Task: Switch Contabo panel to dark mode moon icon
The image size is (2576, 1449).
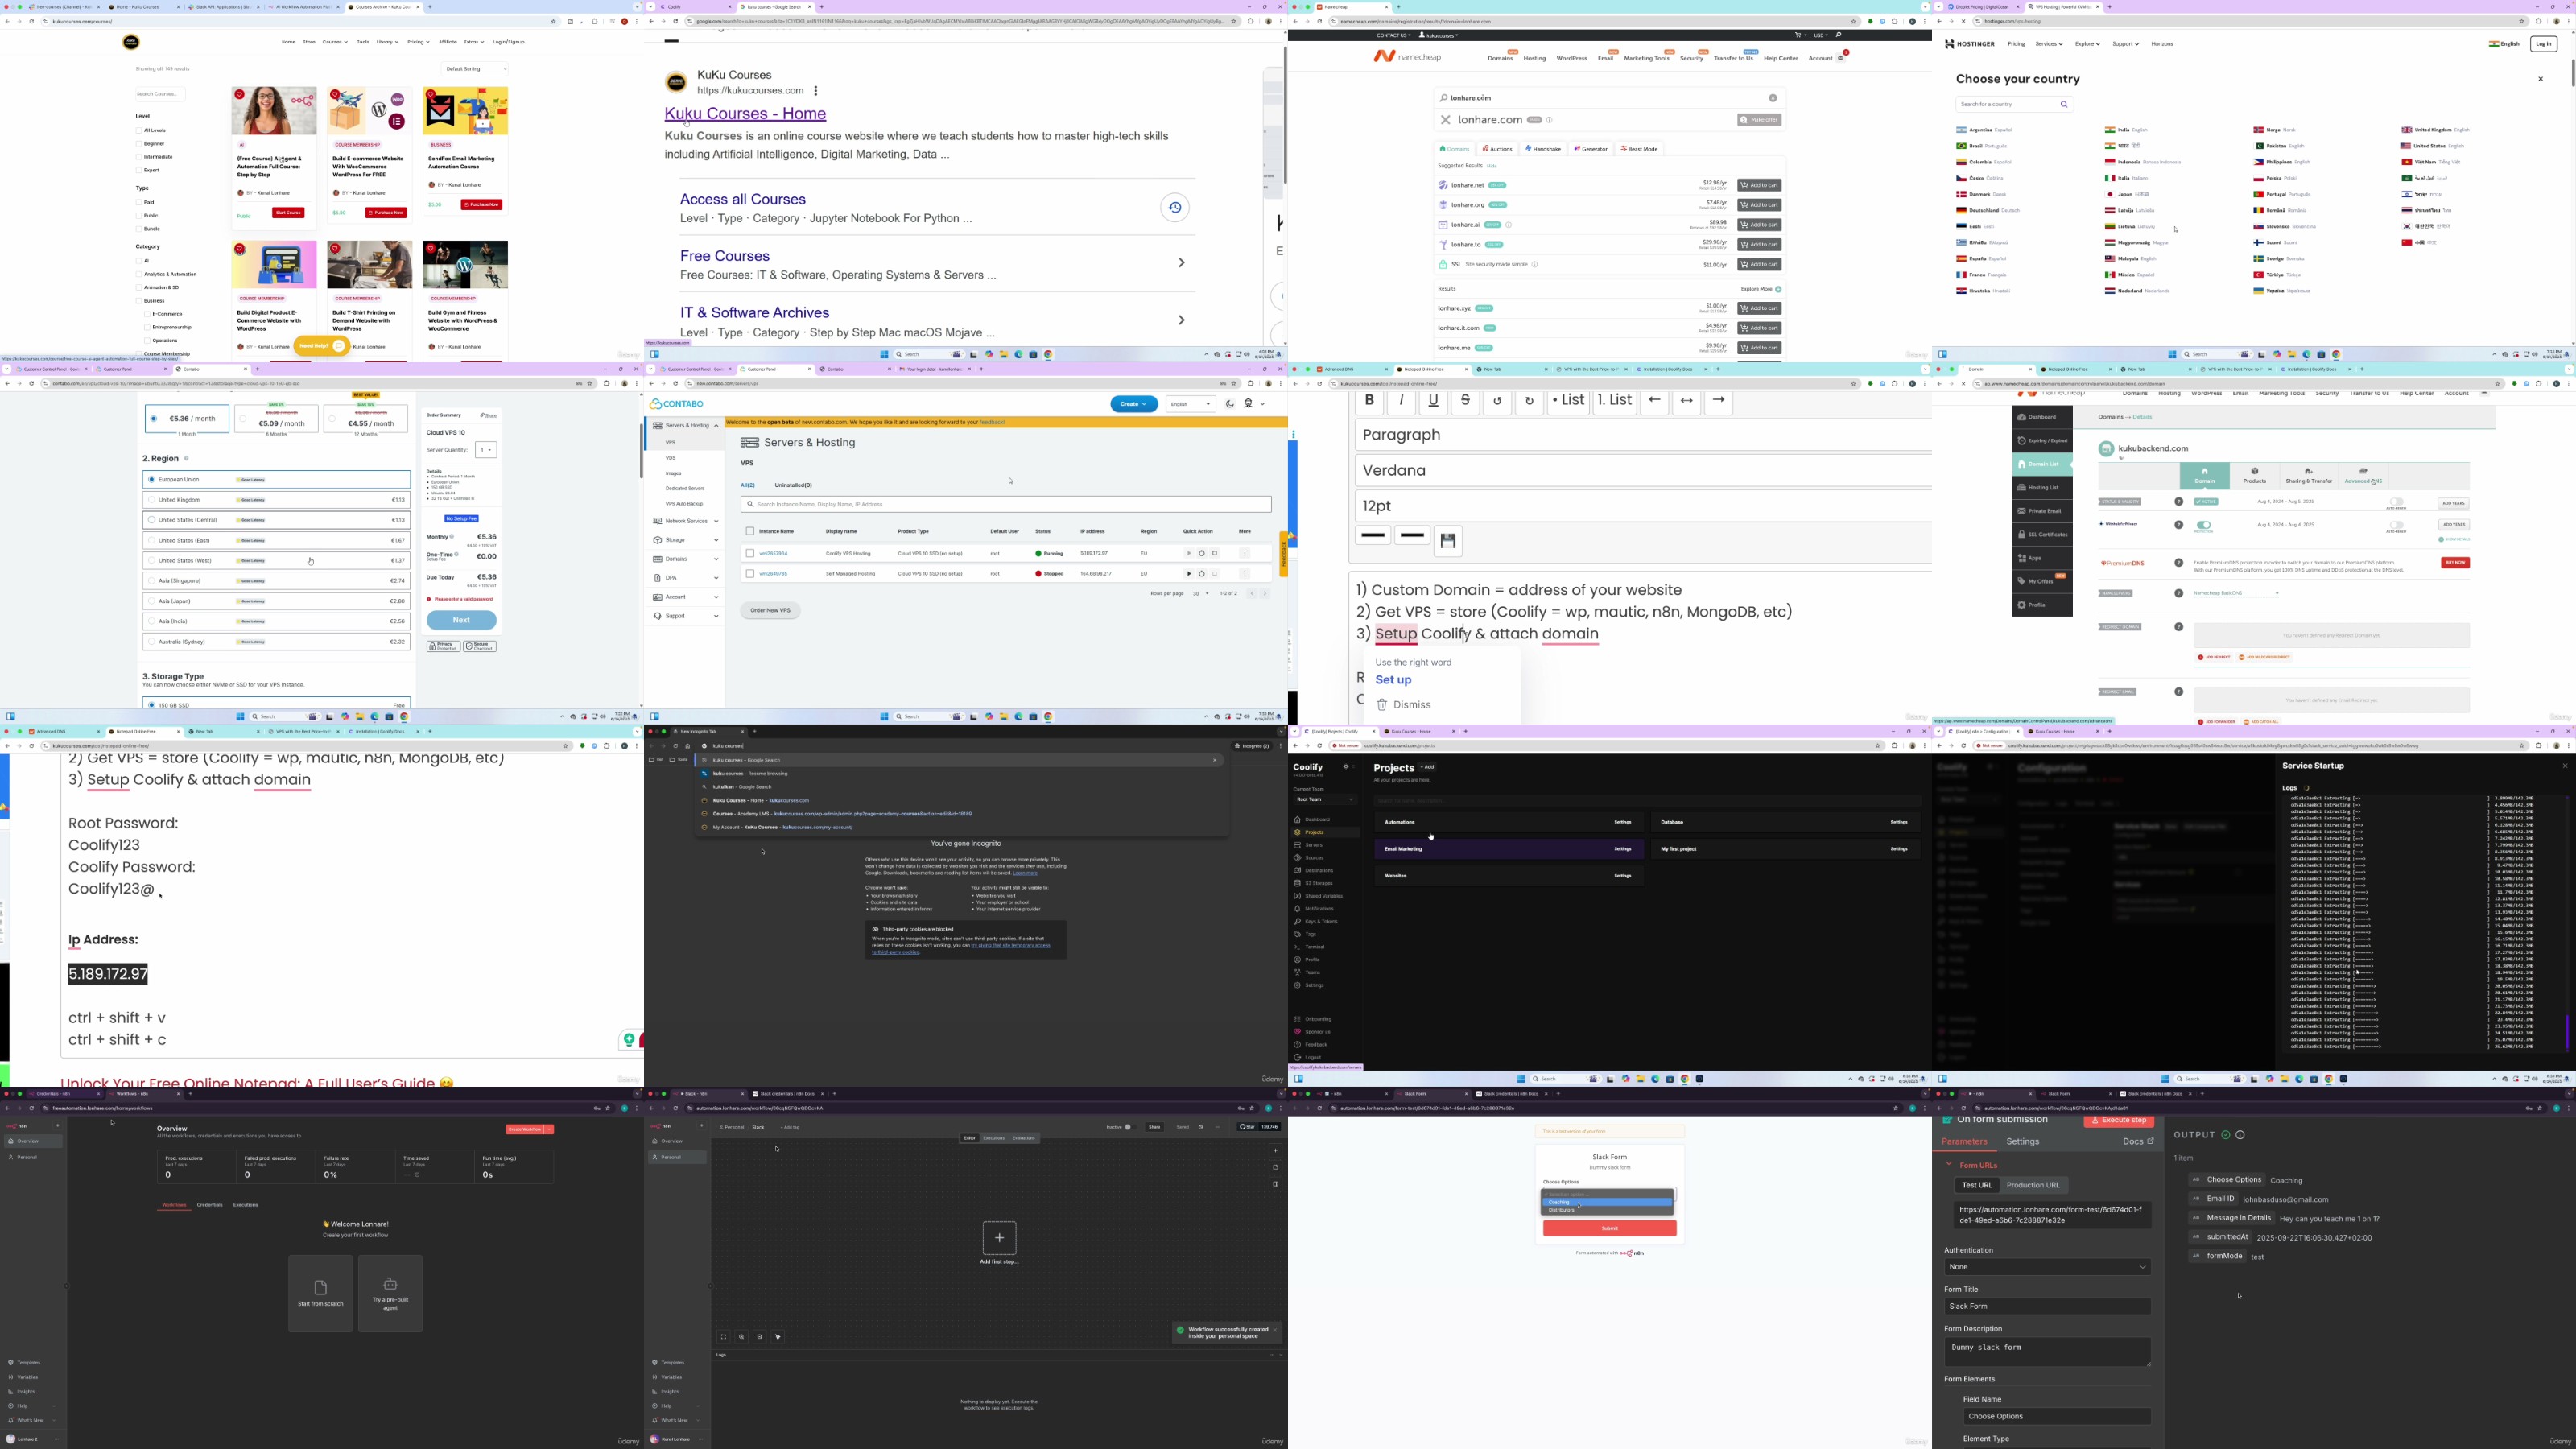Action: coord(1229,404)
